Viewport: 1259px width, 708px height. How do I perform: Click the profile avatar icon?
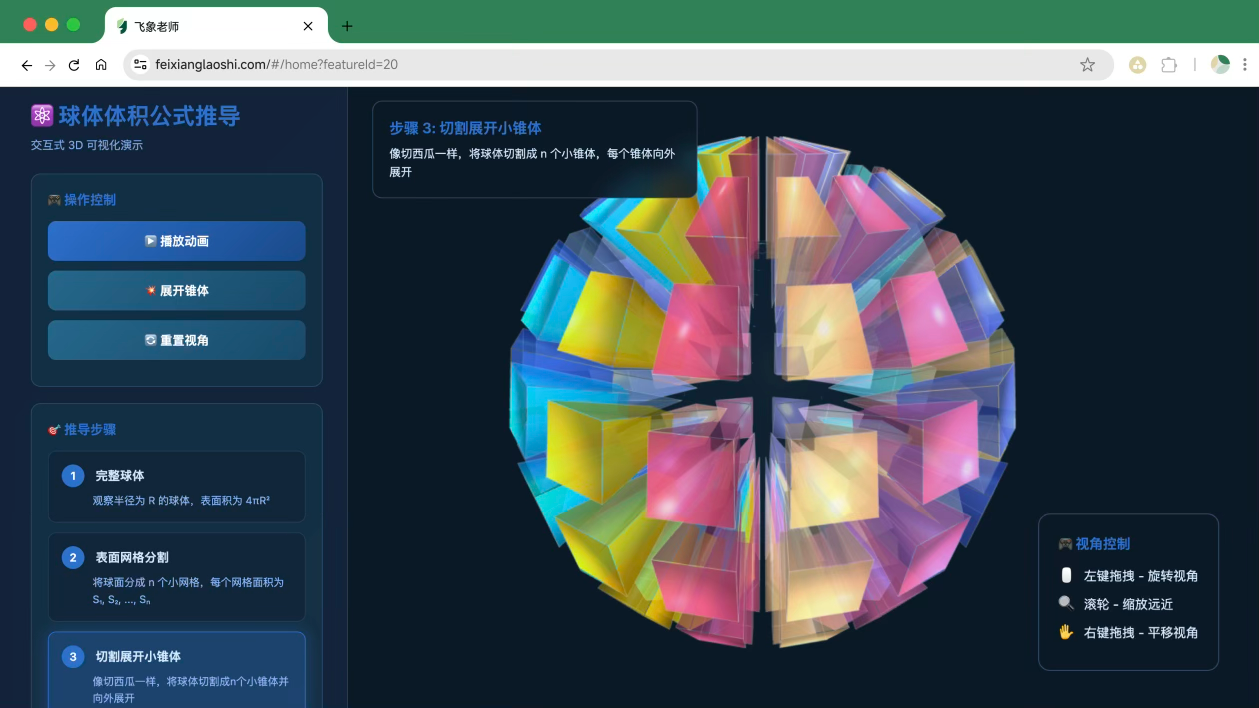point(1220,65)
